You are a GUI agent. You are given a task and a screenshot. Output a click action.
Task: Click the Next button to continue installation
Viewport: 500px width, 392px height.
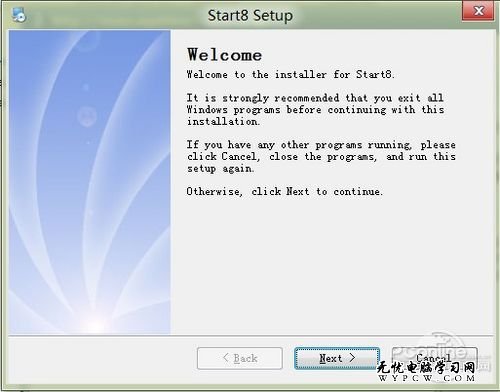coord(337,358)
